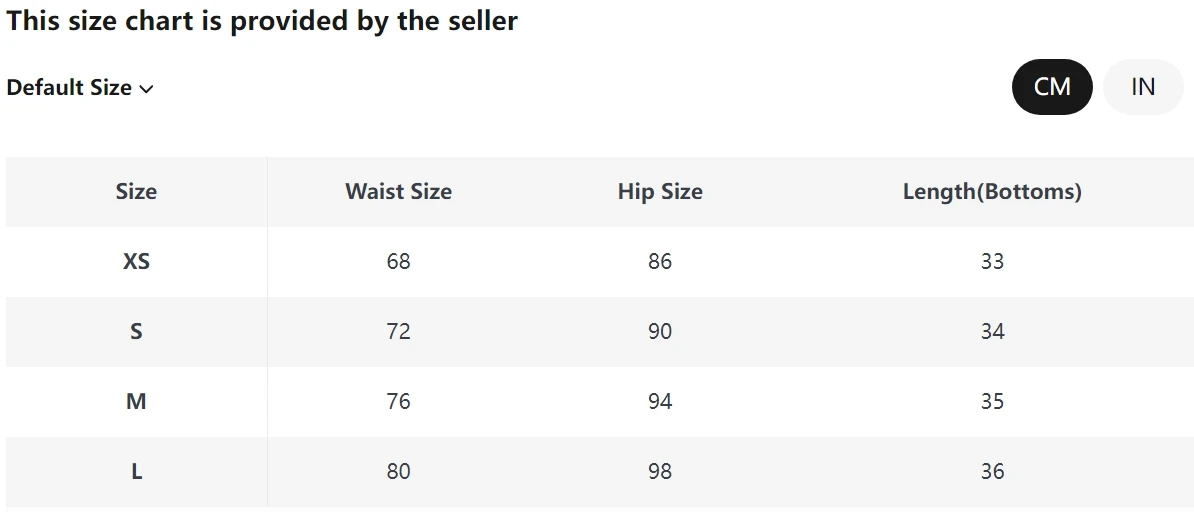Click the S hip value 90
Viewport: 1194px width, 512px height.
point(660,331)
